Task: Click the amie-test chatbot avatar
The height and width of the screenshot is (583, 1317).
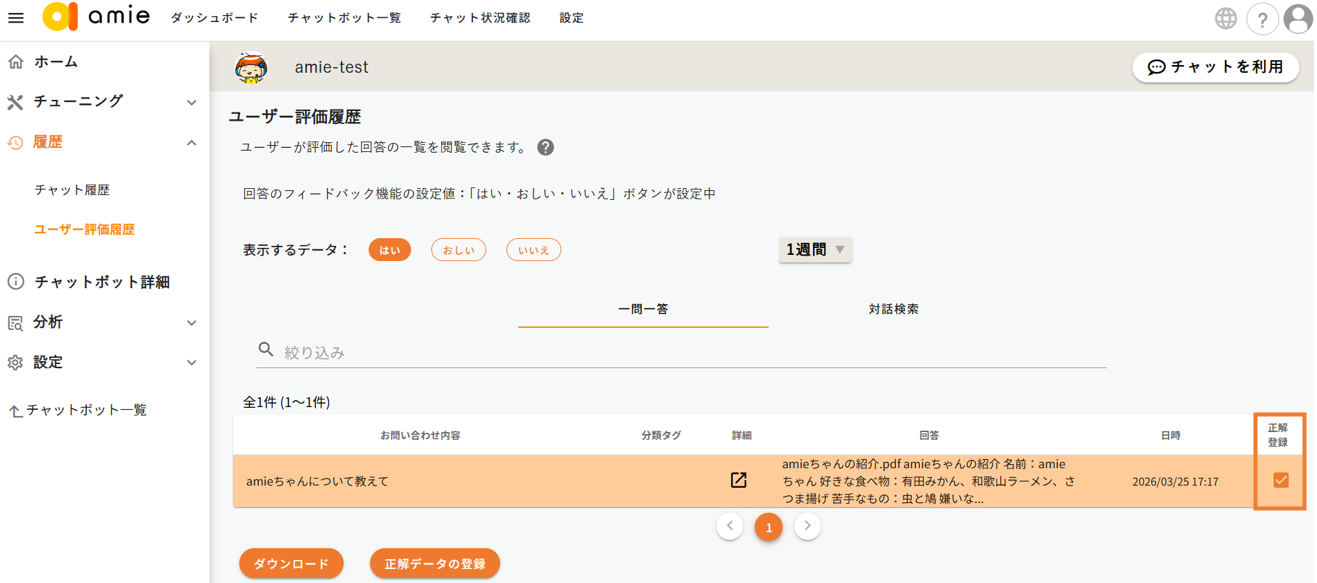Action: pos(250,67)
